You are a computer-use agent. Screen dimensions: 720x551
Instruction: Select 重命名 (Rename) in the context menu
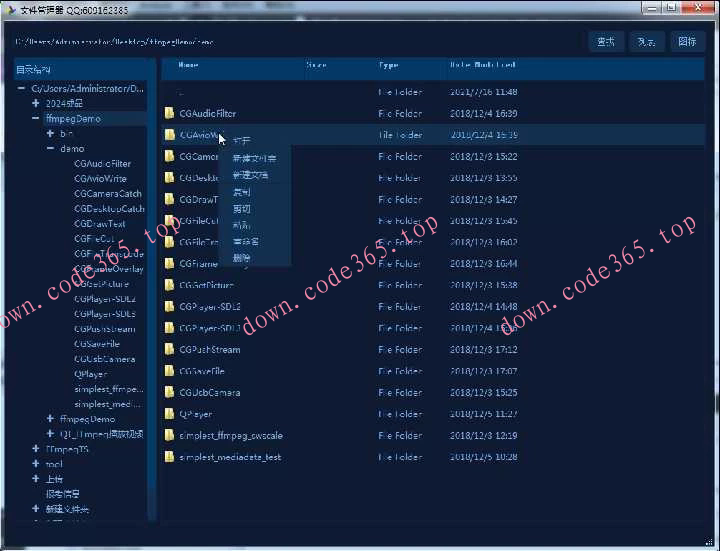click(x=246, y=242)
